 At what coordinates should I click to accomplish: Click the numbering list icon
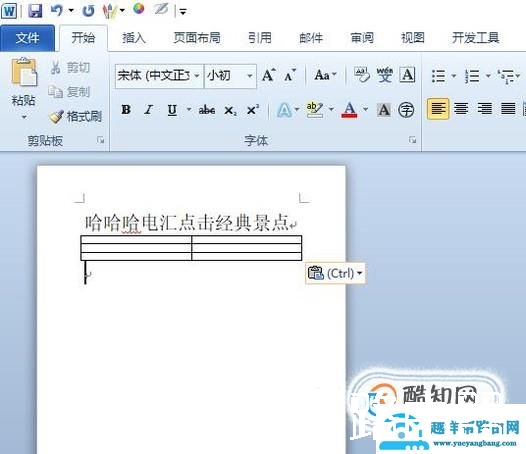[472, 76]
